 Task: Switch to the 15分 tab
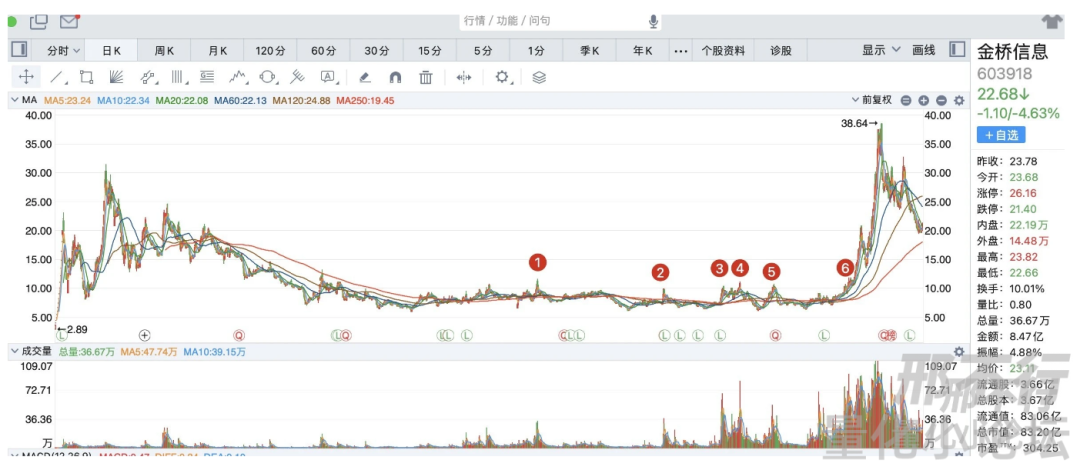pos(430,50)
